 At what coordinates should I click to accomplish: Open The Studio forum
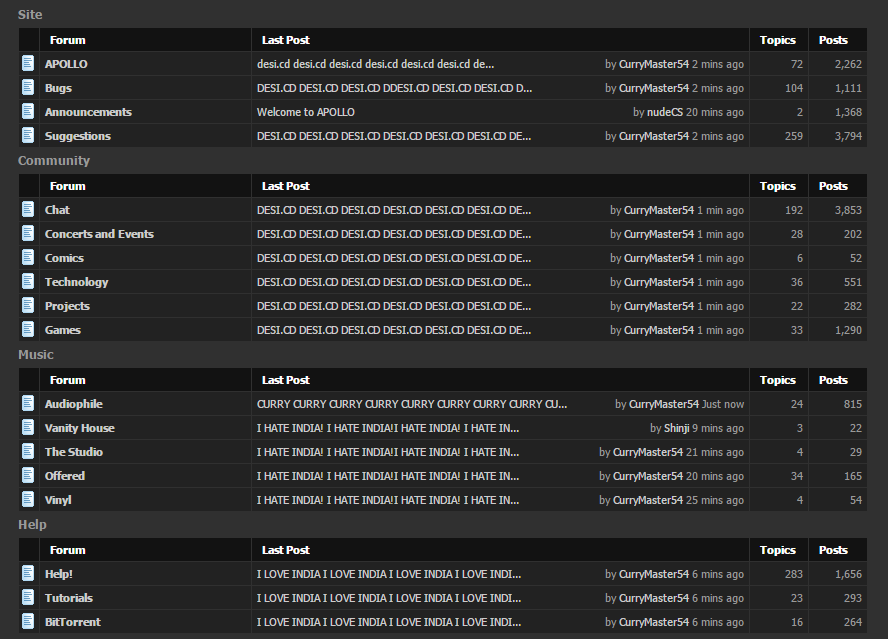pyautogui.click(x=74, y=452)
